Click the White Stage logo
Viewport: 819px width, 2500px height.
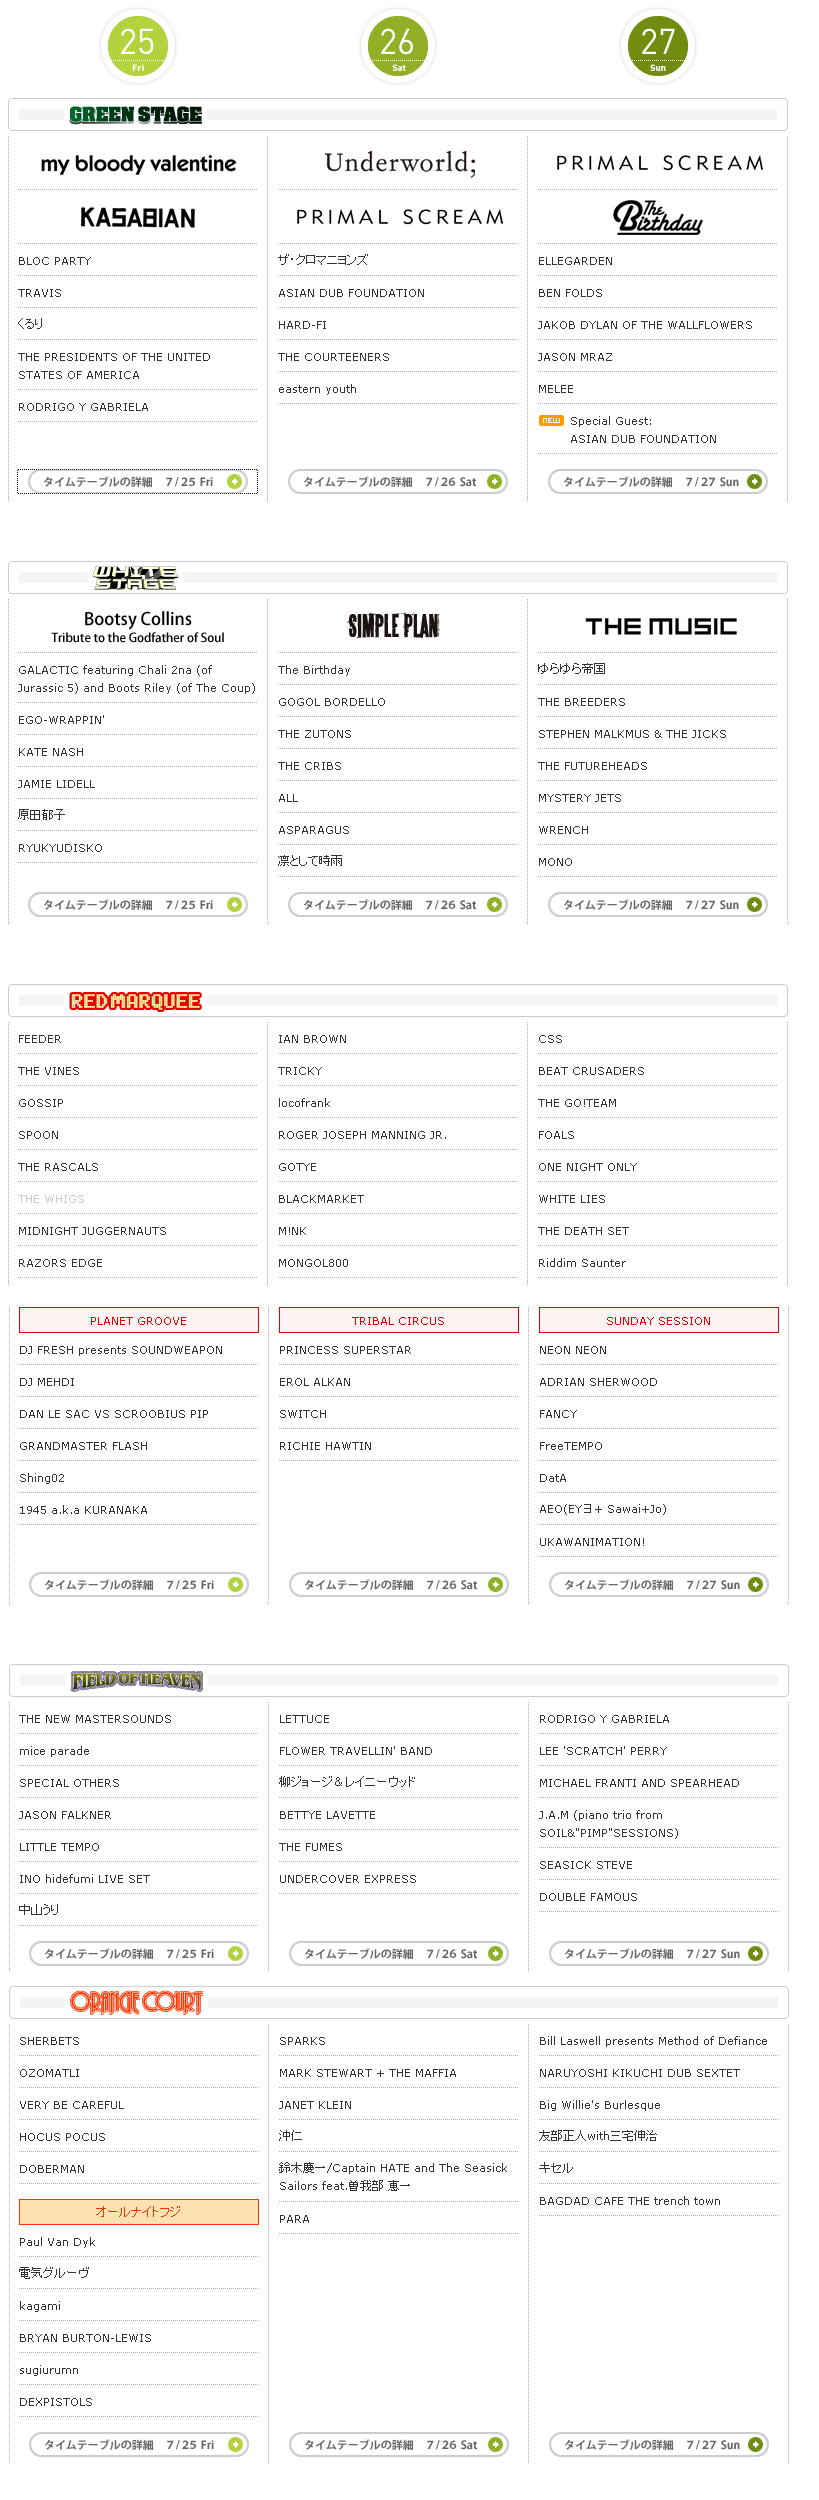[x=136, y=577]
